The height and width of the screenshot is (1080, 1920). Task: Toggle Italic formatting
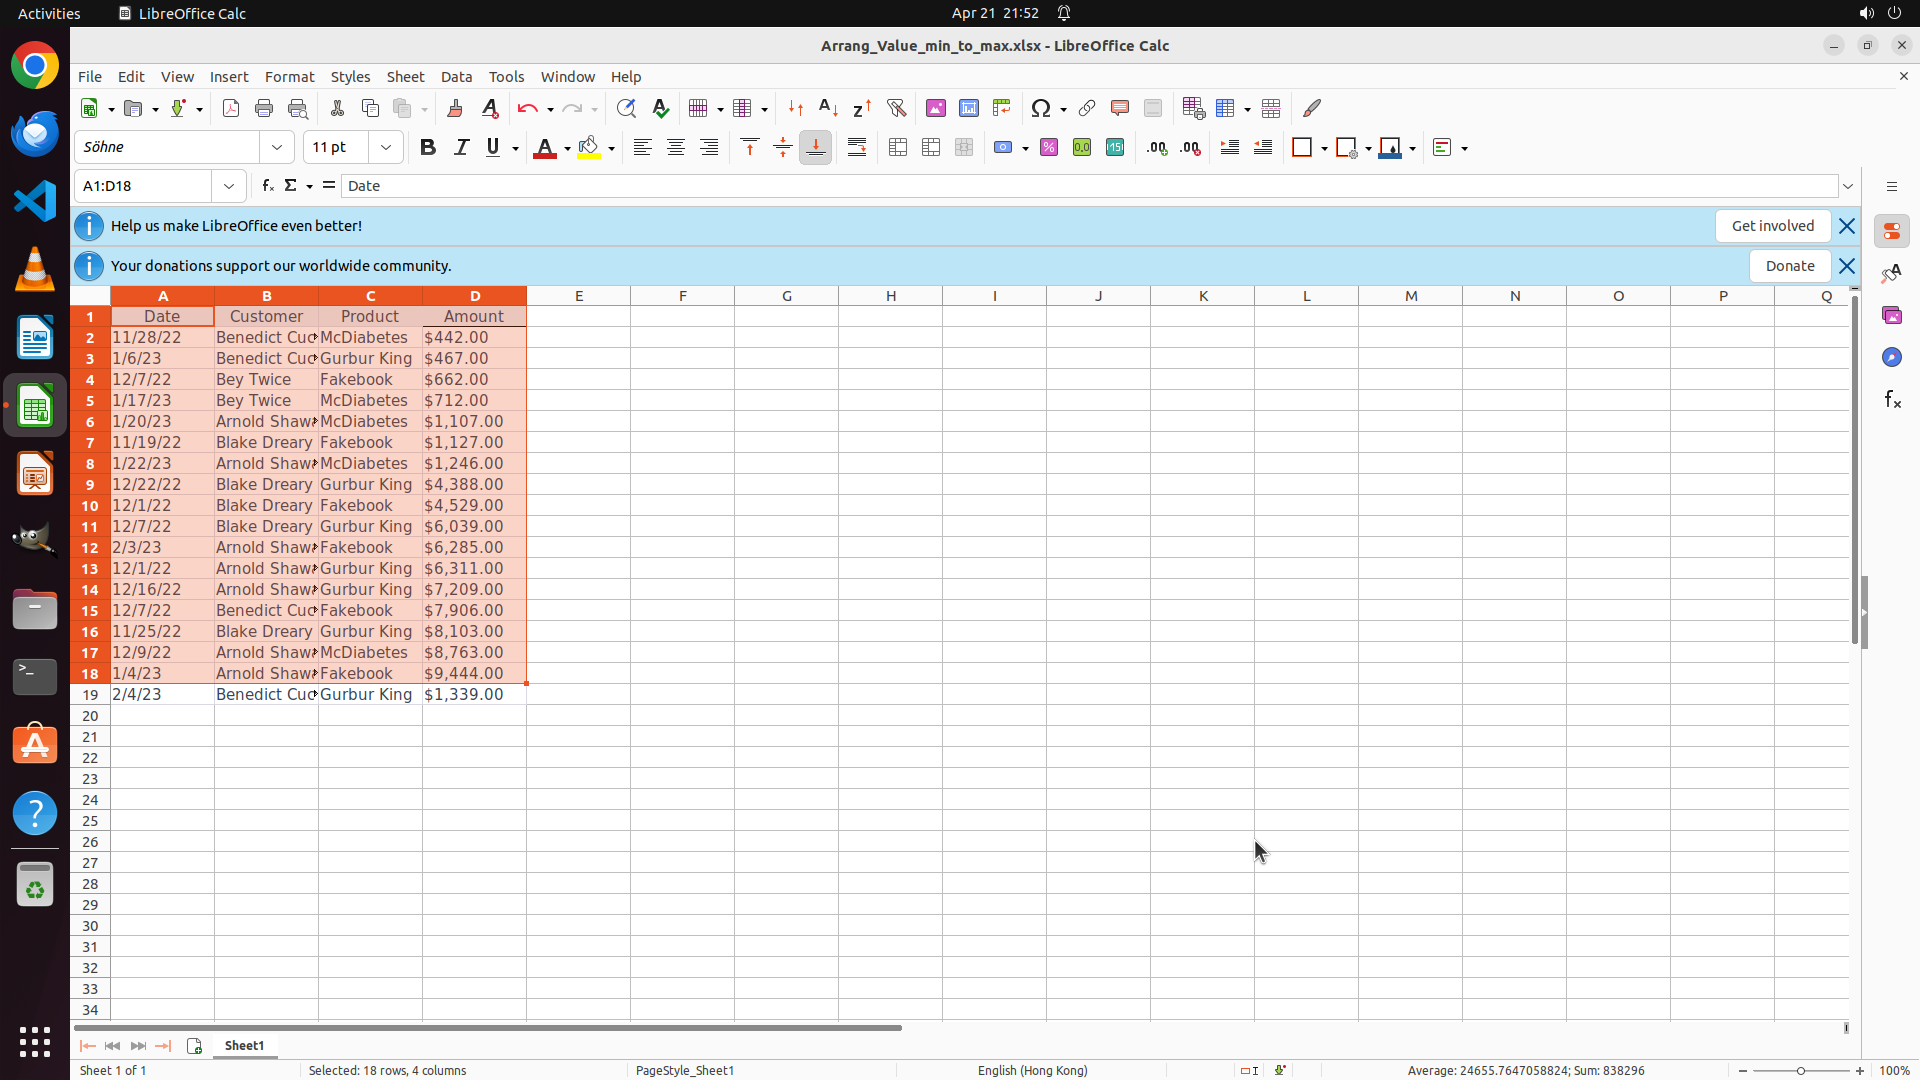461,148
